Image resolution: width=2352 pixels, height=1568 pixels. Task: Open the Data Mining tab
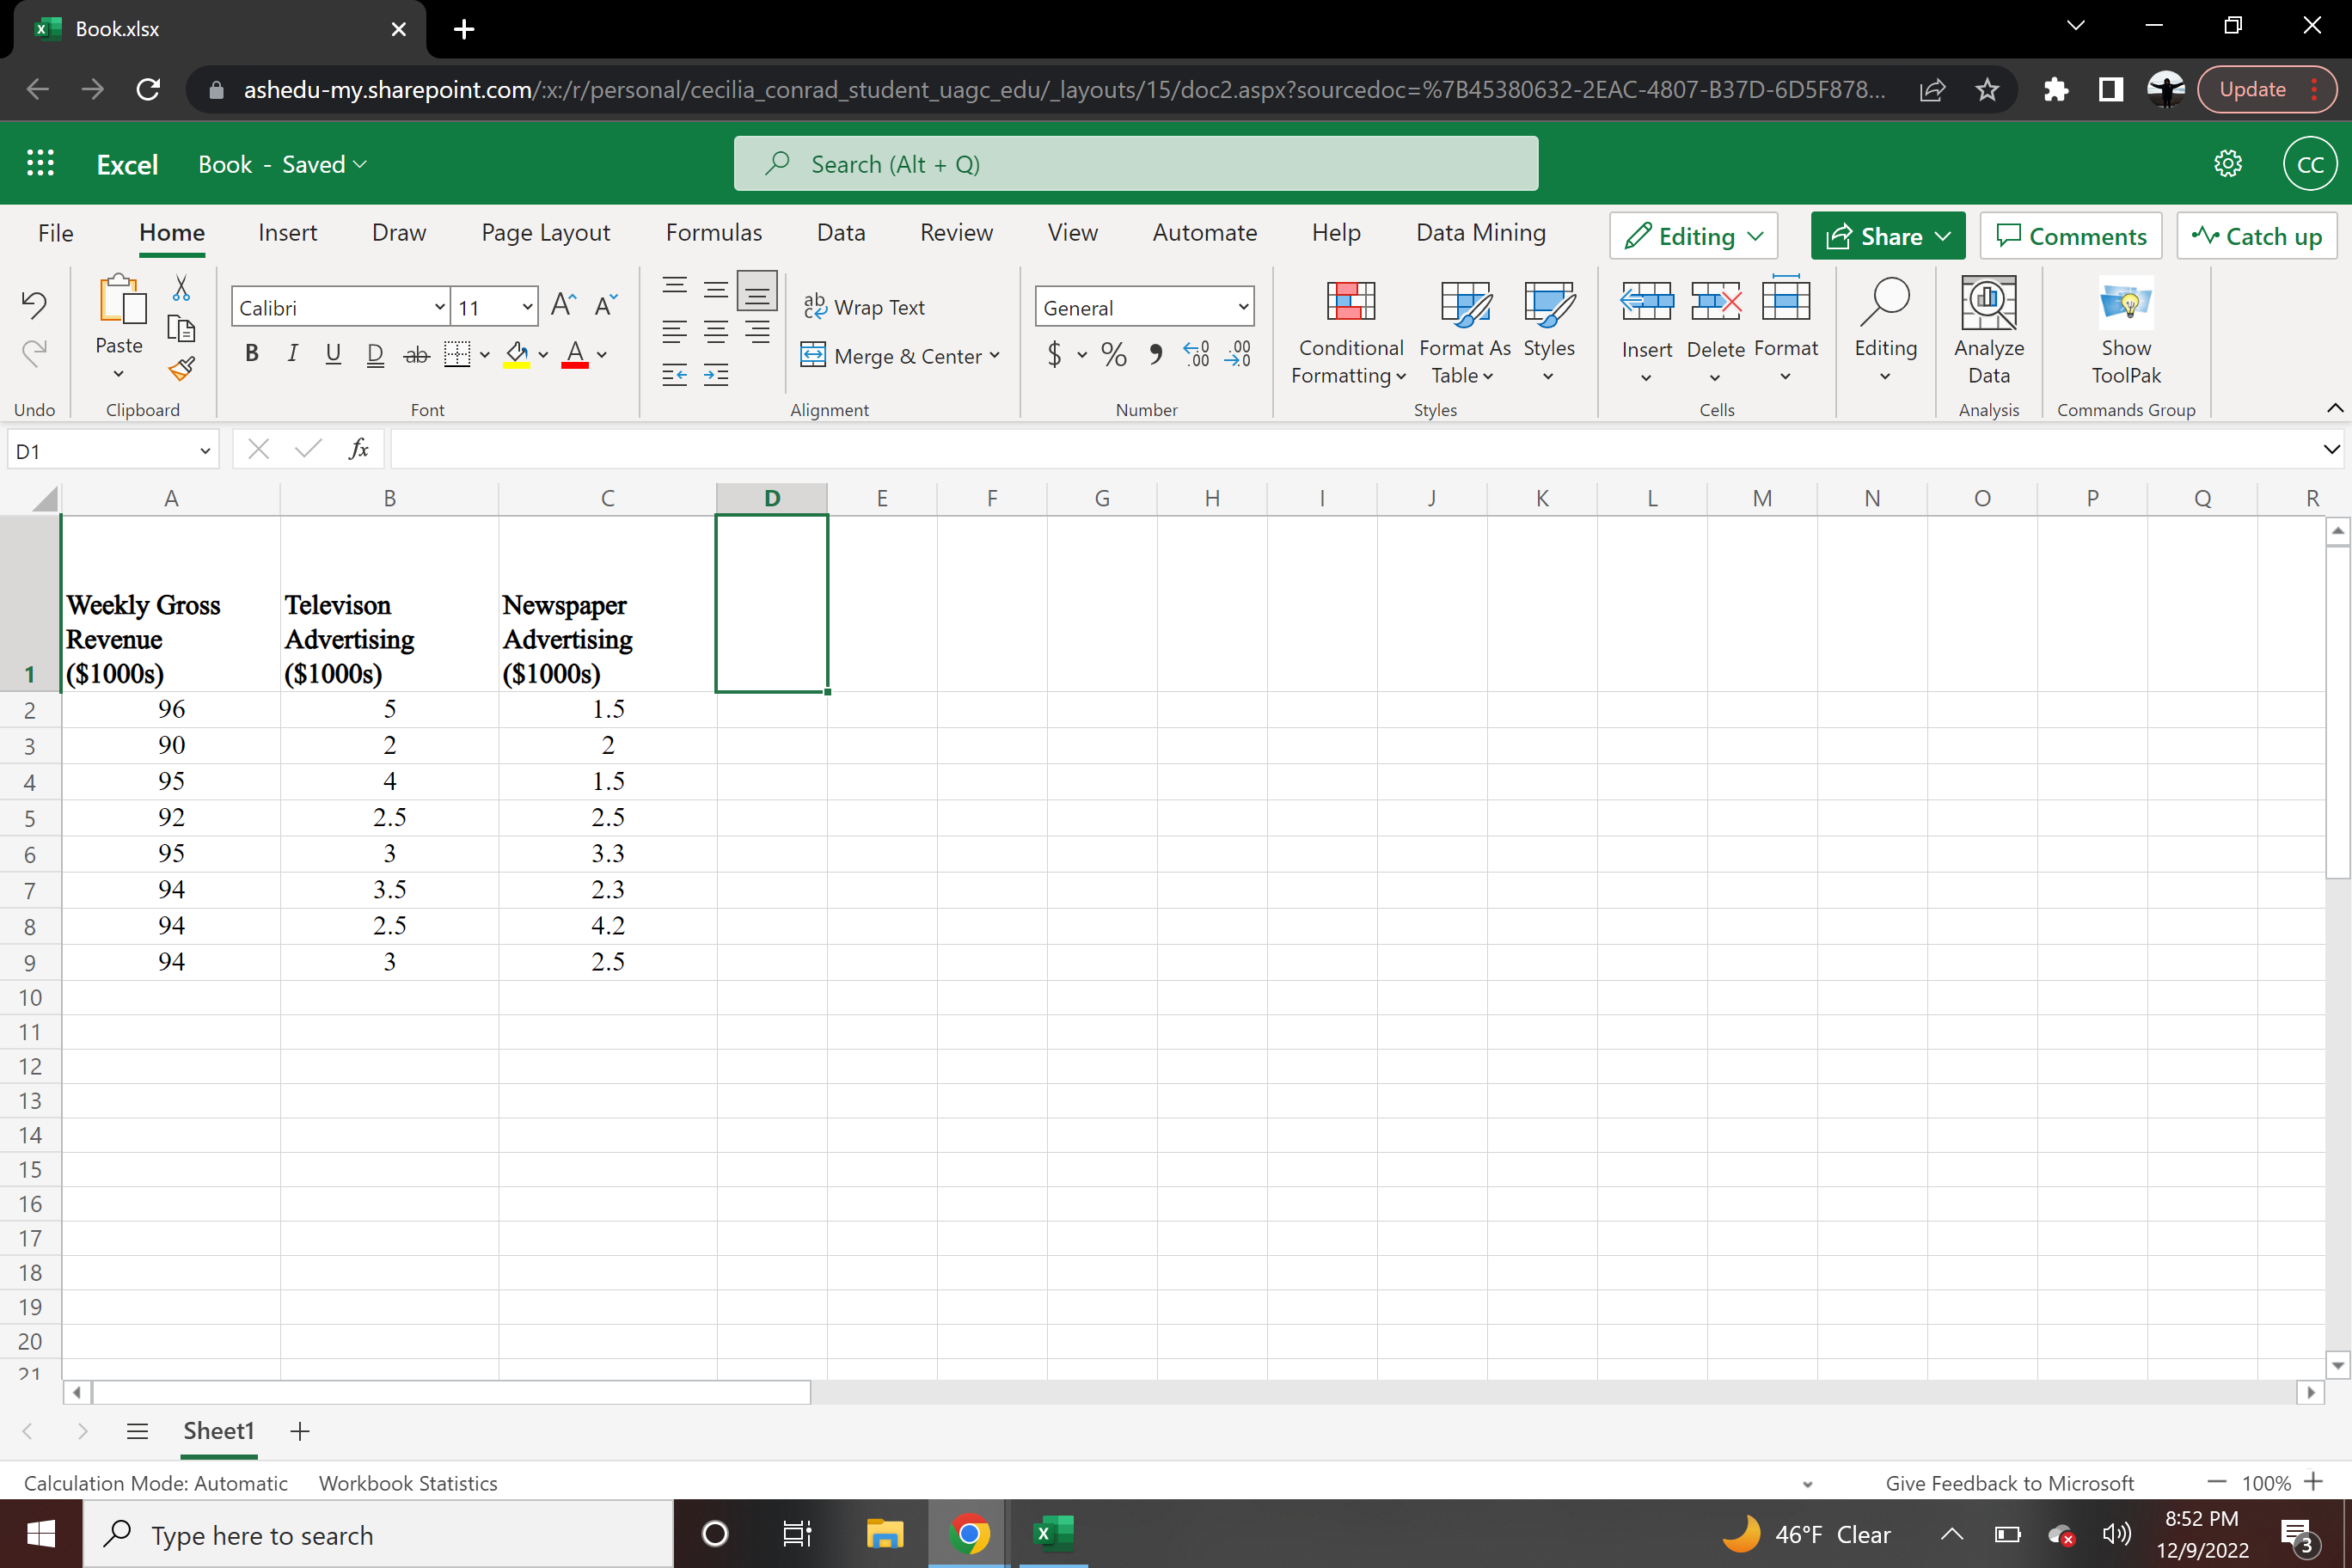click(x=1480, y=233)
